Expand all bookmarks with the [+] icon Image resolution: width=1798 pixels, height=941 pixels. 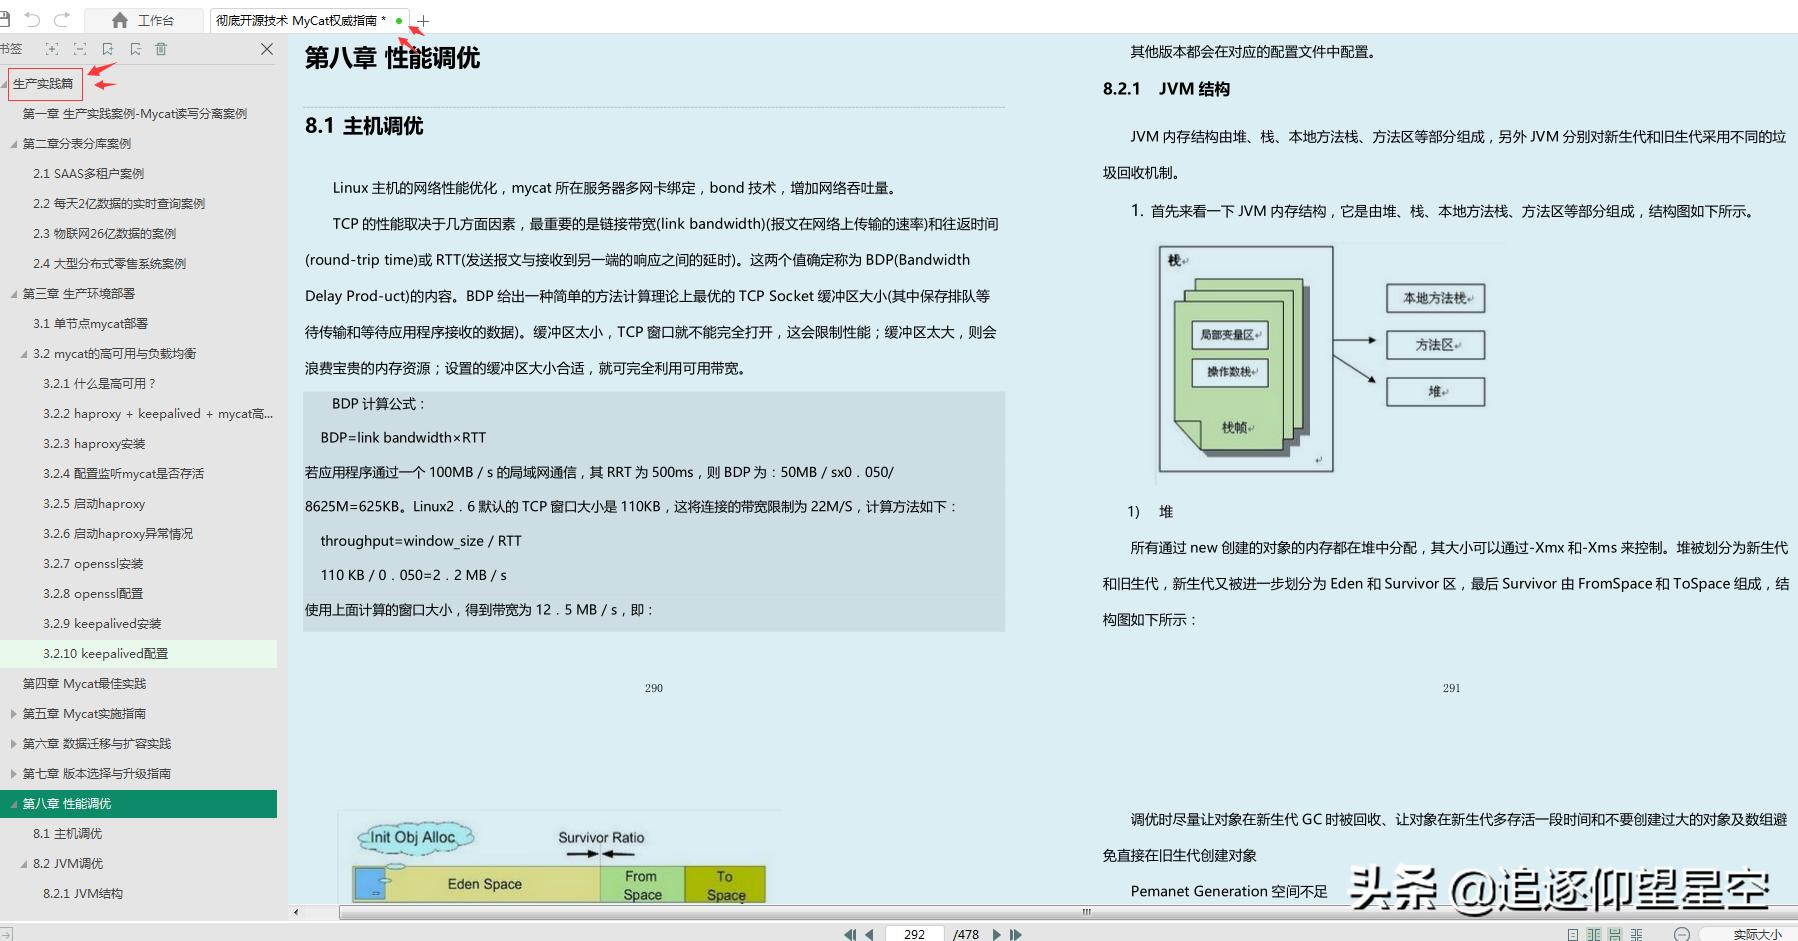(x=52, y=48)
